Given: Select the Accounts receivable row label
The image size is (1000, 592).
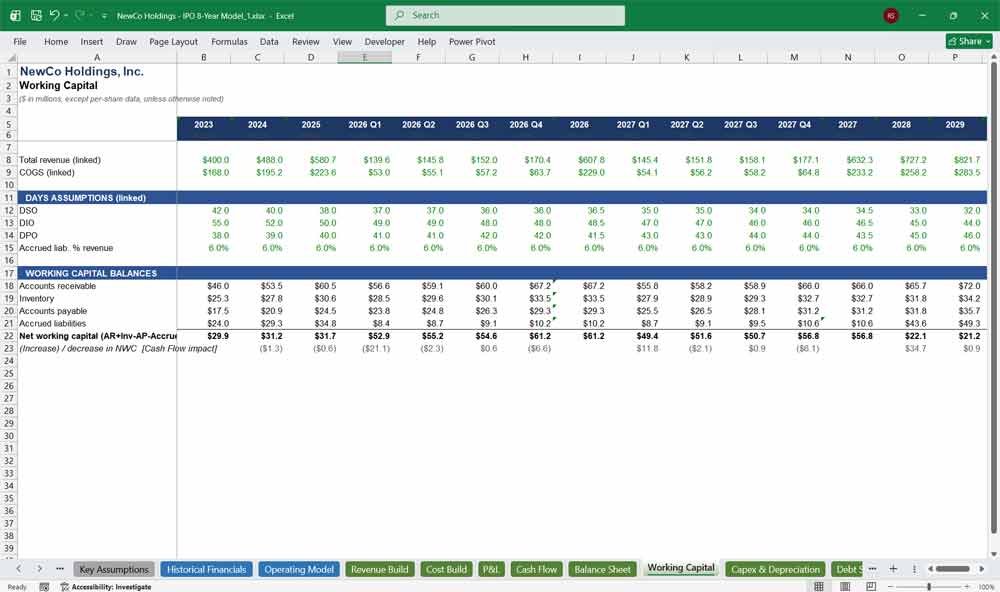Looking at the screenshot, I should [x=57, y=286].
